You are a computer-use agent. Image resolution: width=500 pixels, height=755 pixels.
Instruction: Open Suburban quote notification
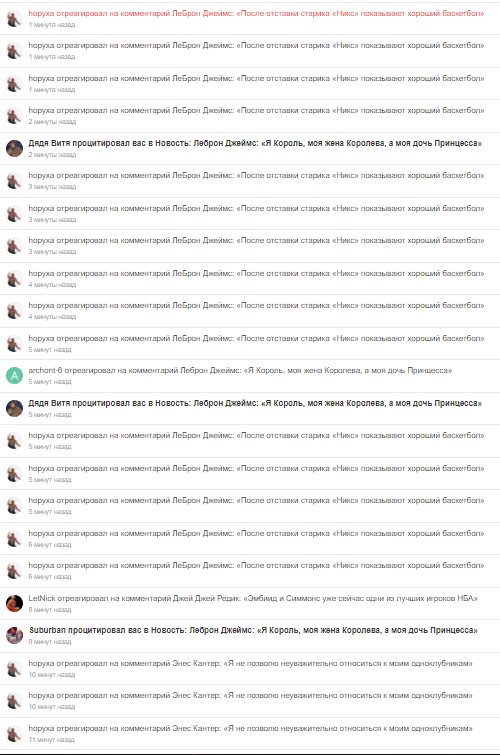click(253, 630)
